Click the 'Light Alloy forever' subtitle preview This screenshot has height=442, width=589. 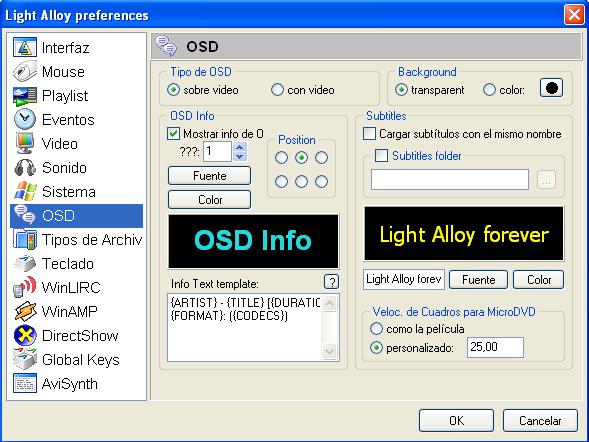tap(464, 233)
